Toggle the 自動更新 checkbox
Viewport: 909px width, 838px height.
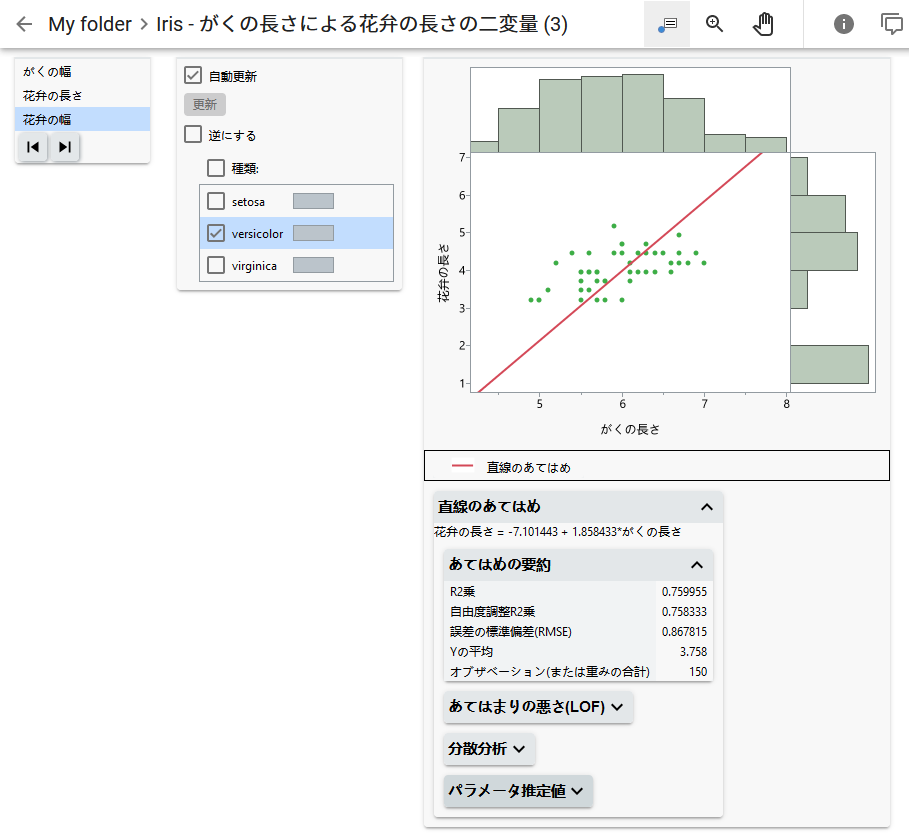click(194, 75)
